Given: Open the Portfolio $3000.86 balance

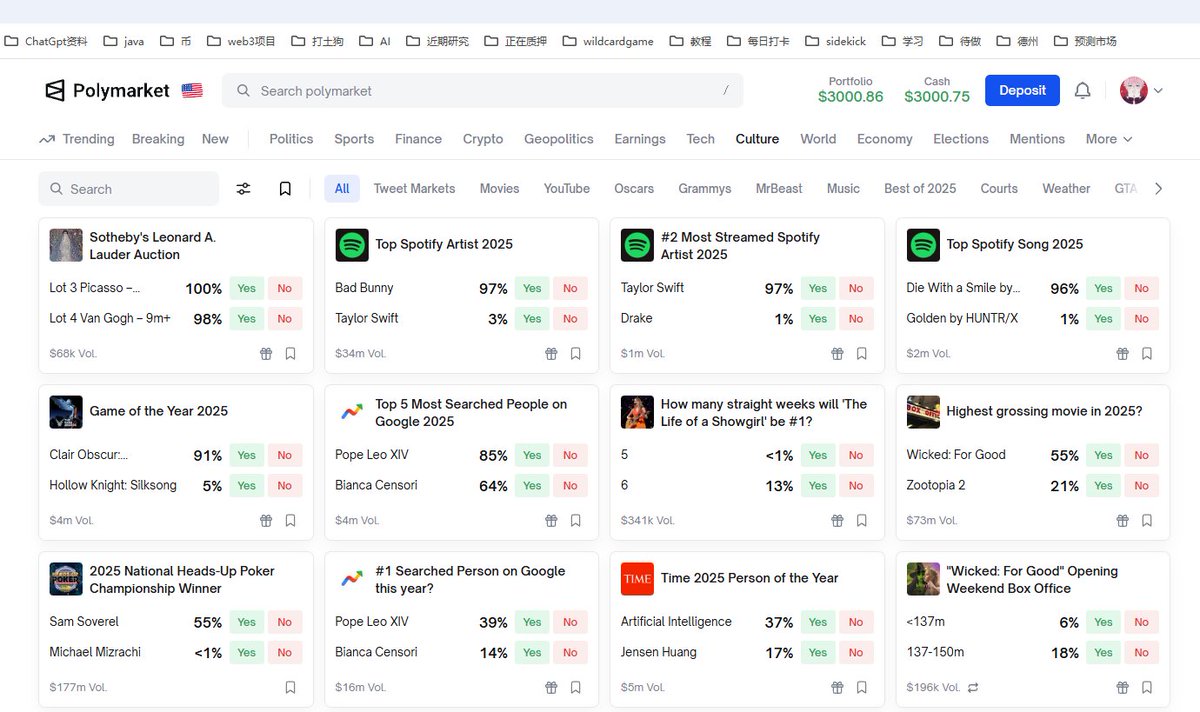Looking at the screenshot, I should tap(851, 90).
